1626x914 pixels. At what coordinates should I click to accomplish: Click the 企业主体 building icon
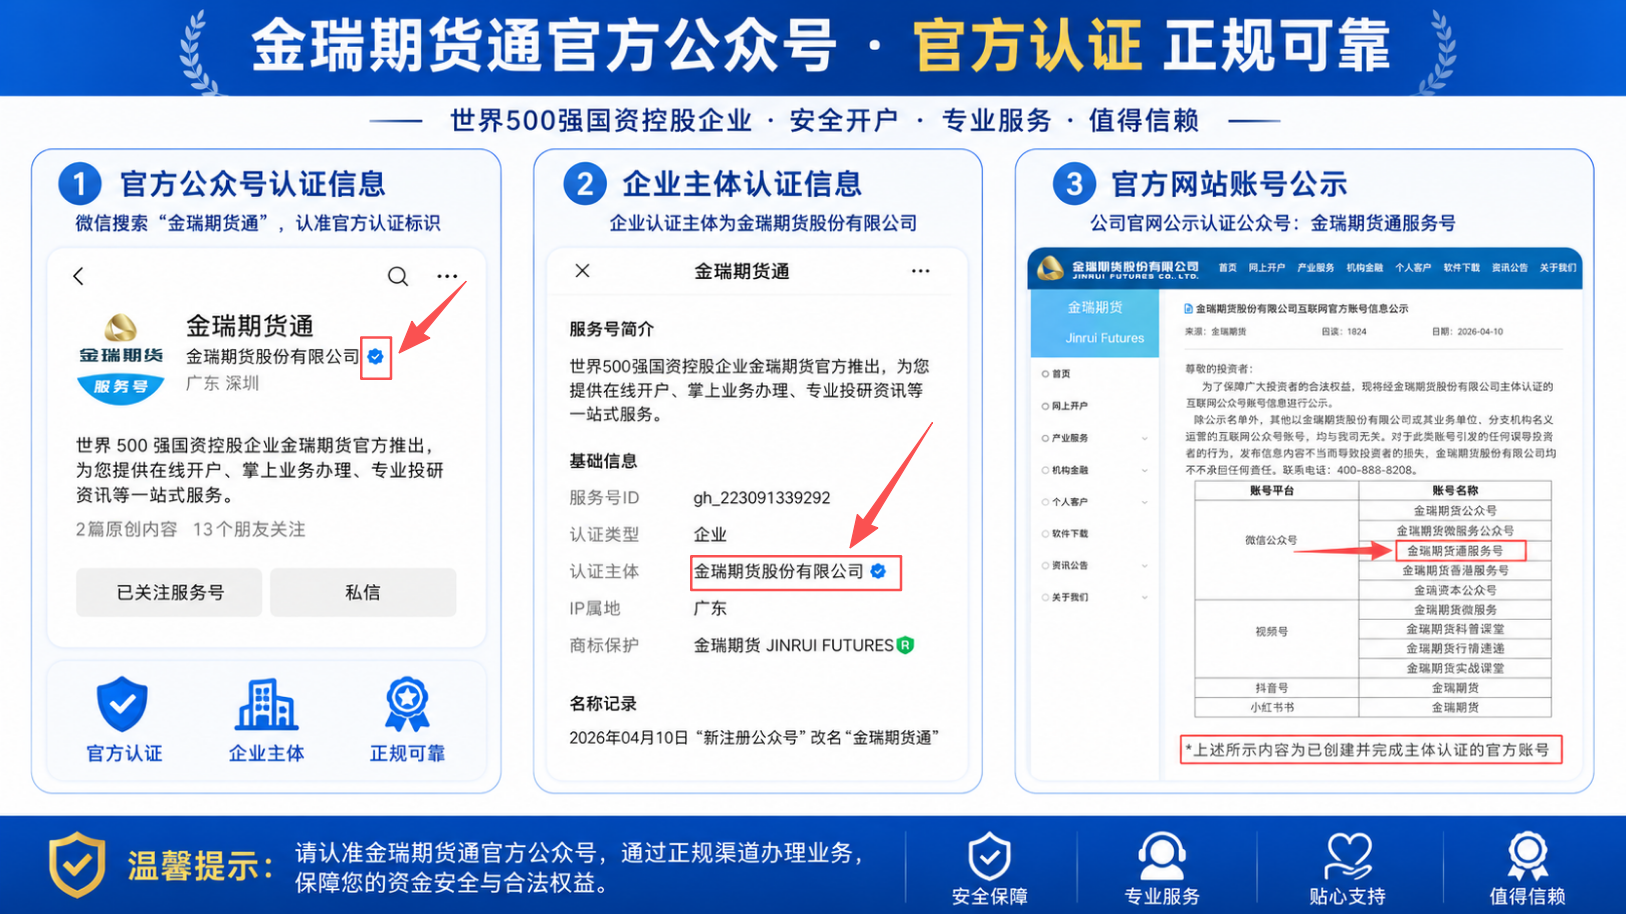coord(266,704)
